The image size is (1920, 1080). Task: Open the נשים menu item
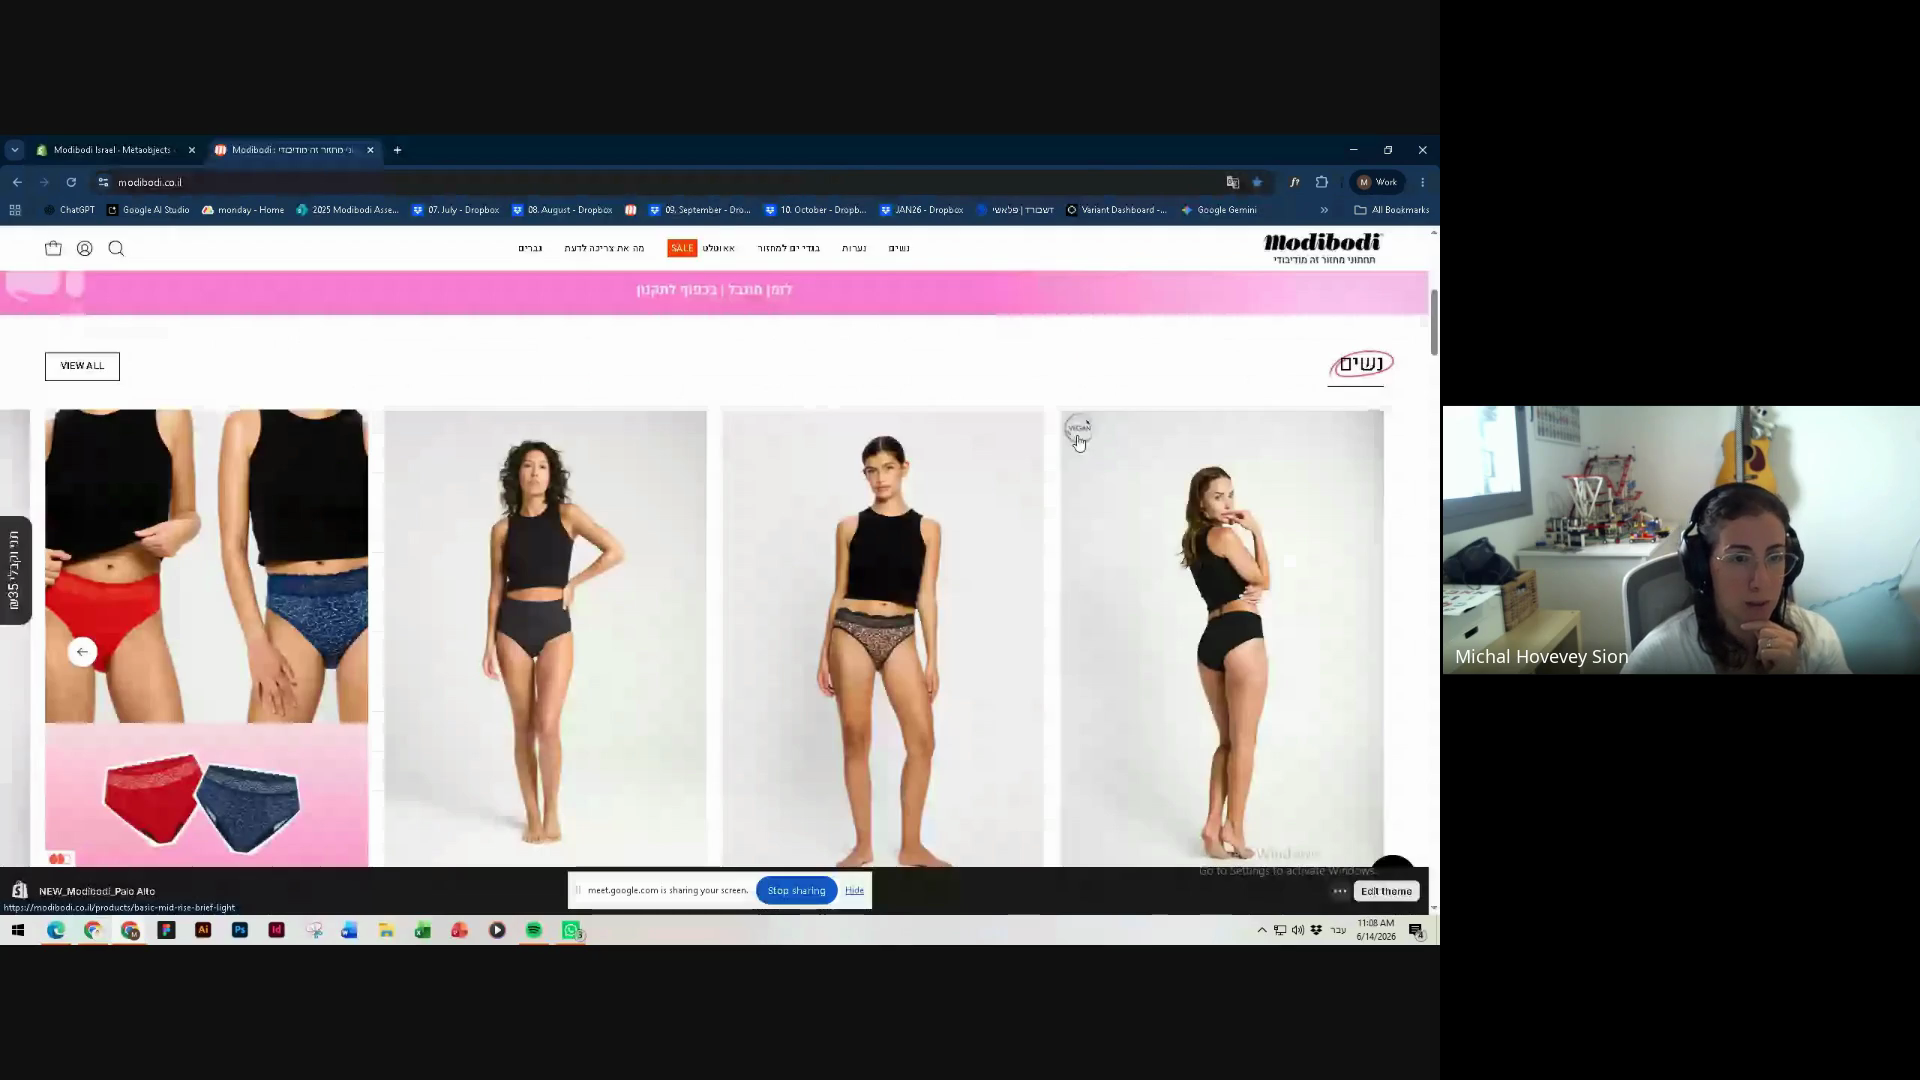[899, 248]
